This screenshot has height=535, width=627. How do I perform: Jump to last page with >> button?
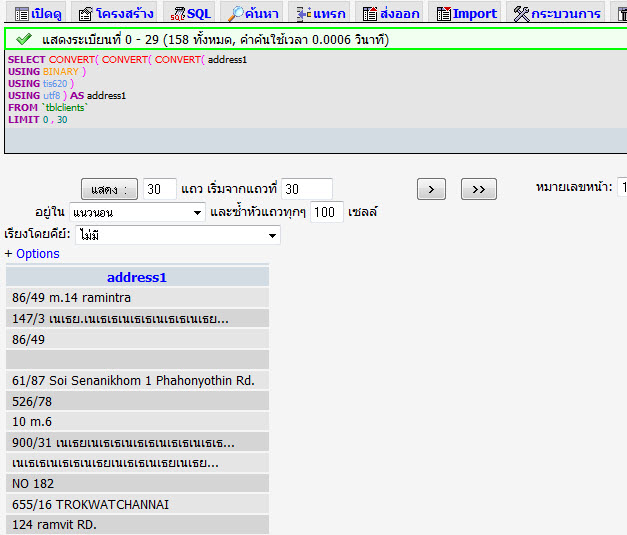(479, 189)
